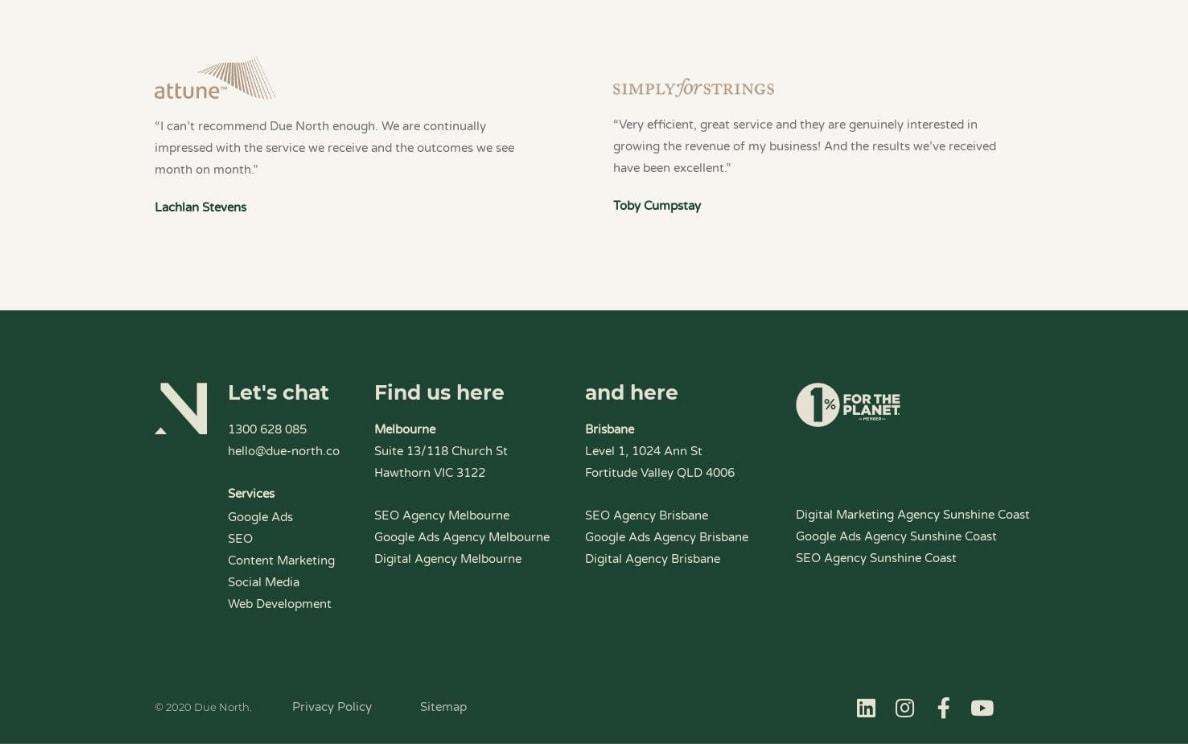
Task: Click the Simply for Strings logo
Action: click(x=693, y=88)
